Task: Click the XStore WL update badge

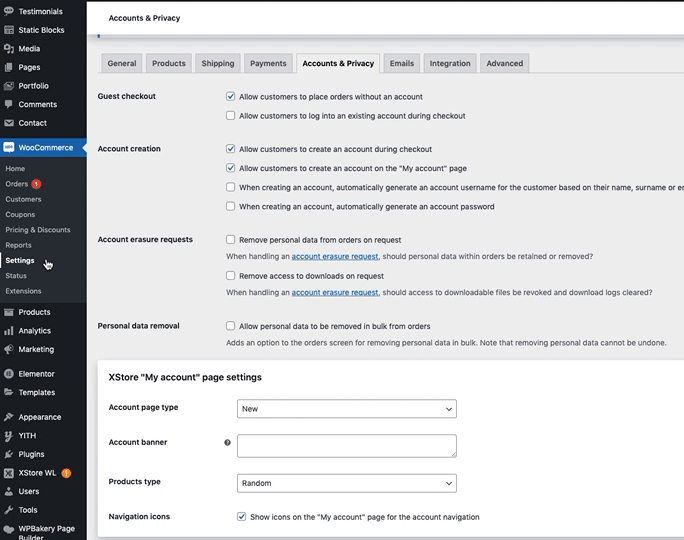Action: tap(66, 473)
